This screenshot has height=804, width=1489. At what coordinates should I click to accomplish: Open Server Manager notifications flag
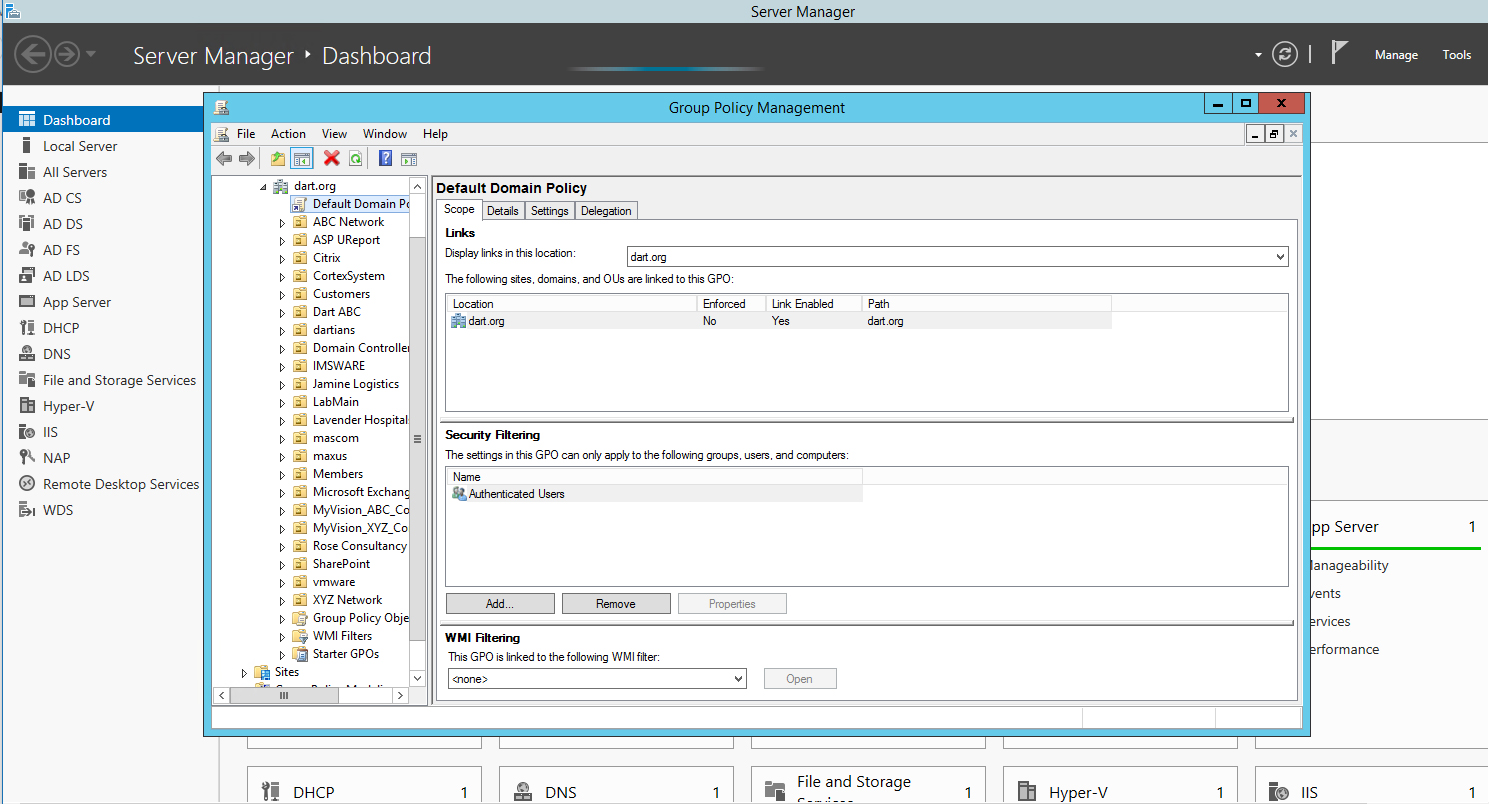(1340, 53)
